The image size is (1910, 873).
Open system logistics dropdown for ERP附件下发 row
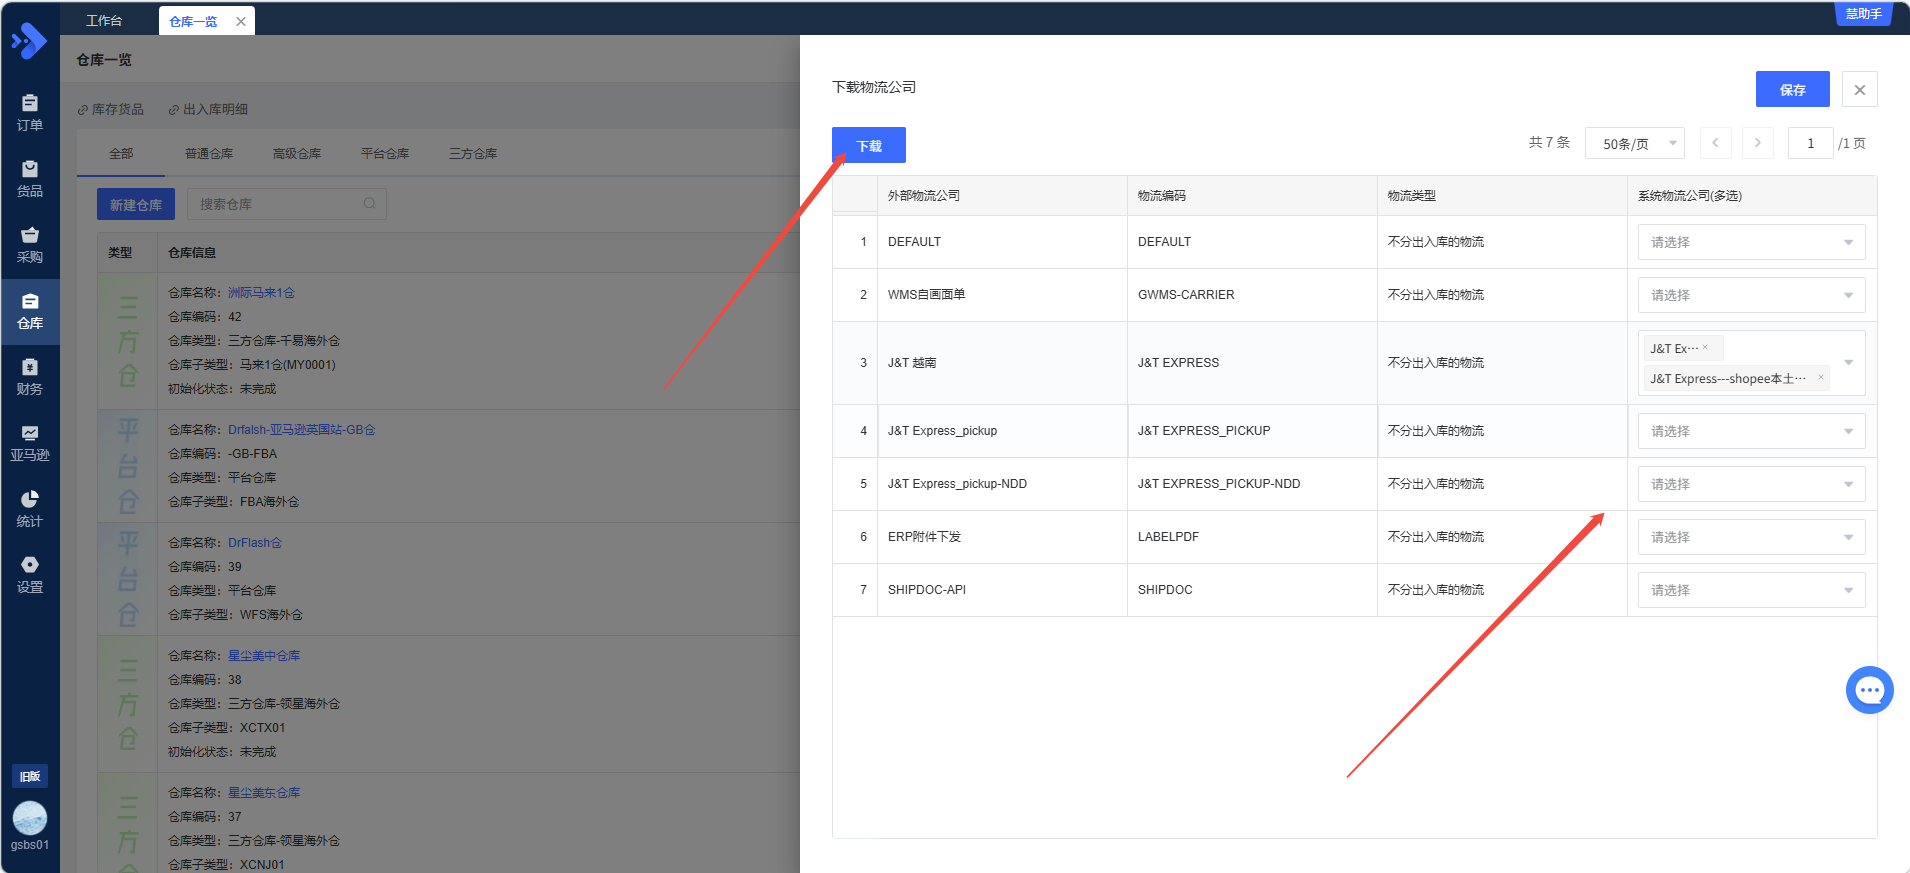click(1751, 537)
